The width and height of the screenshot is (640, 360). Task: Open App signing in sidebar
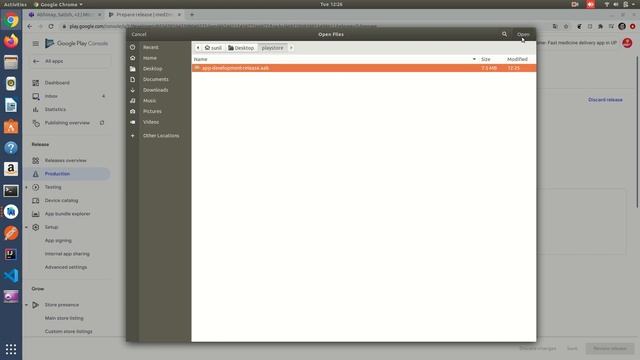pos(58,240)
